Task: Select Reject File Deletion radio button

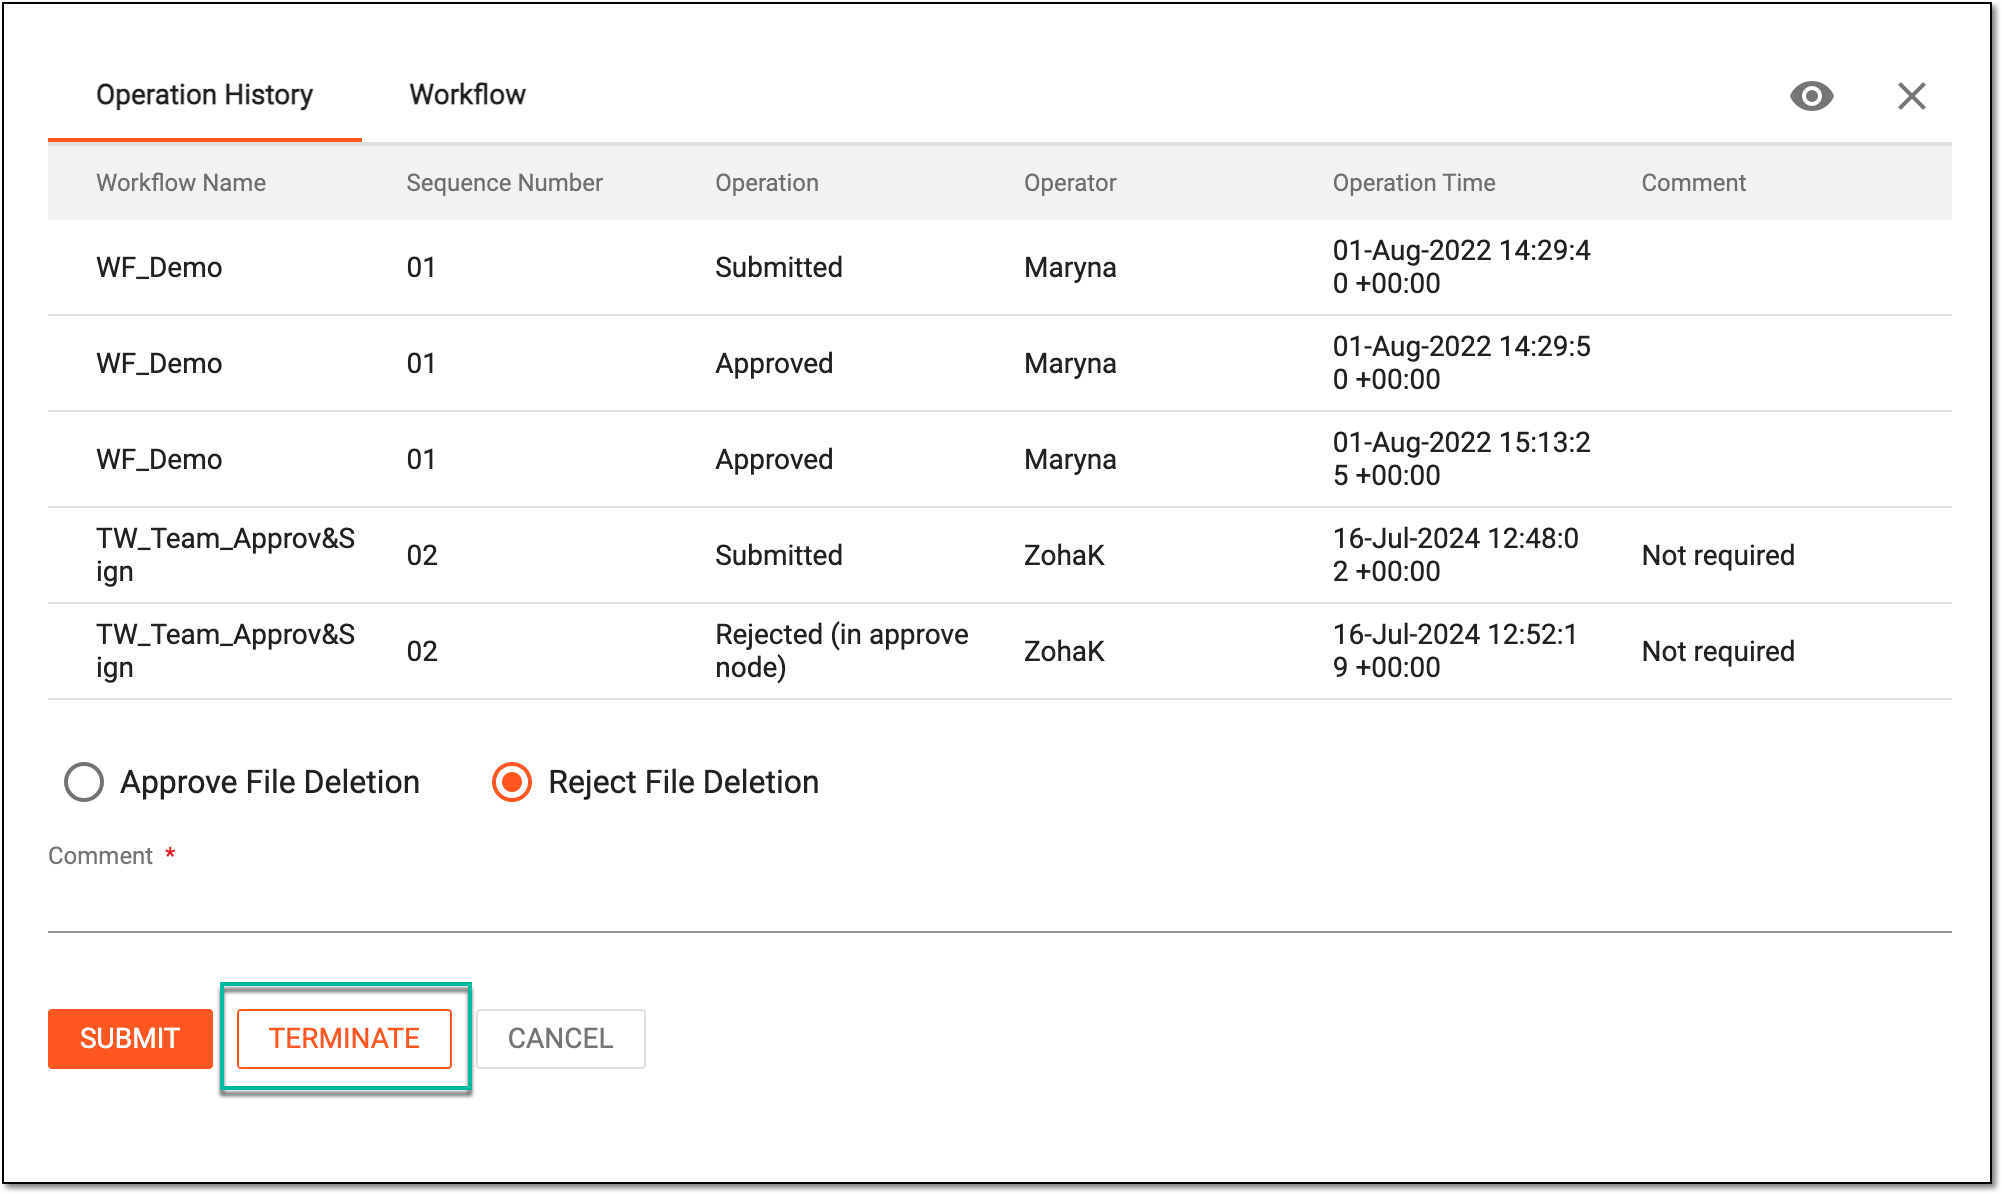Action: click(512, 782)
